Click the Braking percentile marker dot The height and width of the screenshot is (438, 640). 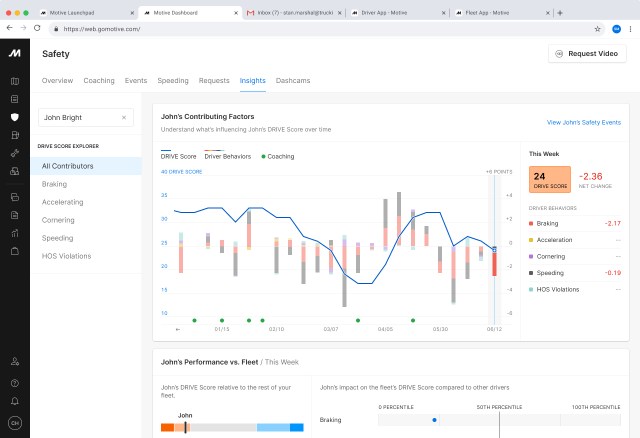click(x=434, y=420)
